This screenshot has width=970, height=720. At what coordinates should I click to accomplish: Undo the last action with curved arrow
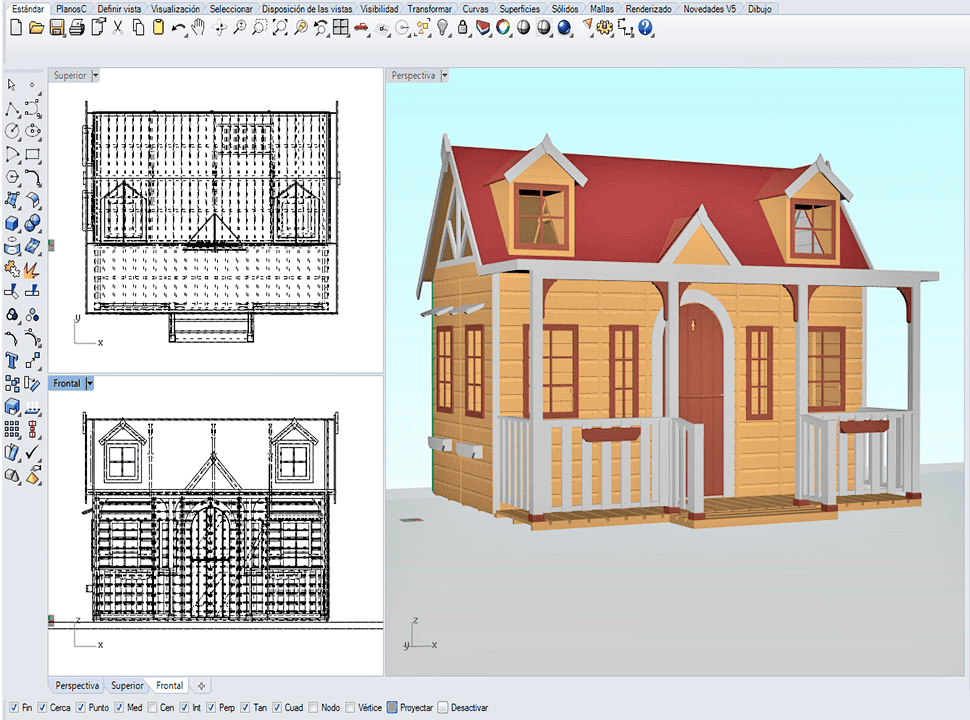click(178, 28)
